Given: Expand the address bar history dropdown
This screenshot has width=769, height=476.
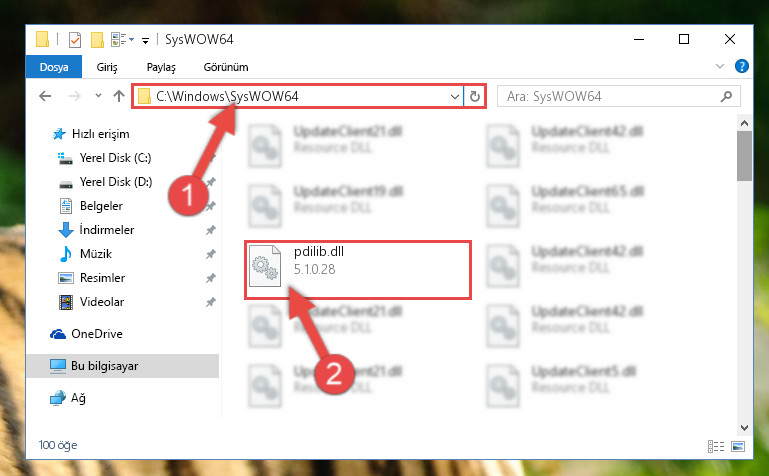Looking at the screenshot, I should tap(455, 97).
